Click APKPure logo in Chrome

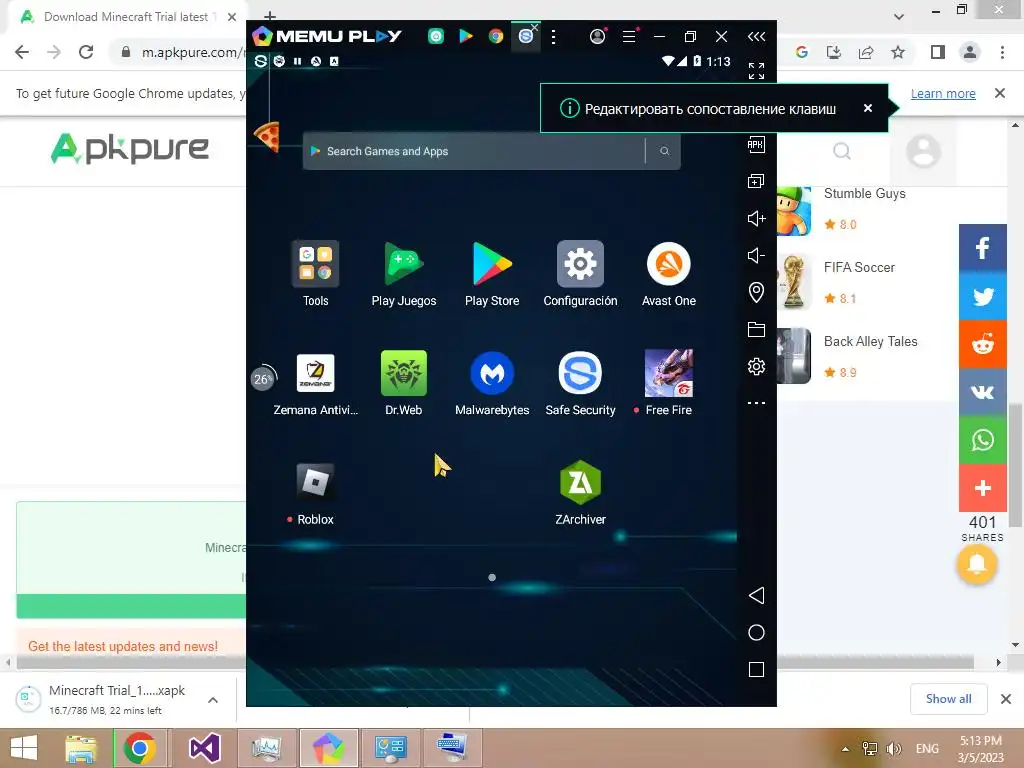point(130,148)
